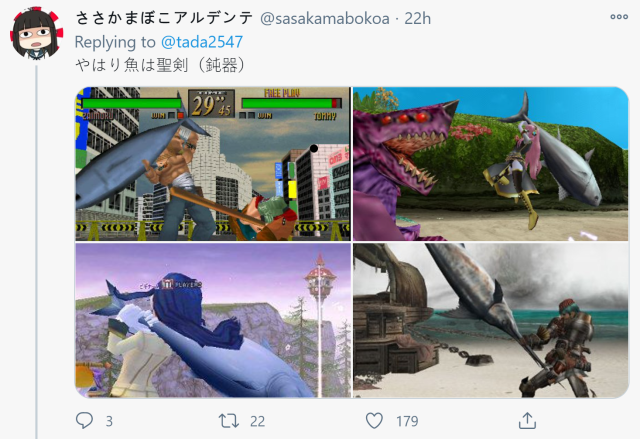Open the reply icon with speech bubble
This screenshot has height=439, width=640.
click(x=84, y=420)
